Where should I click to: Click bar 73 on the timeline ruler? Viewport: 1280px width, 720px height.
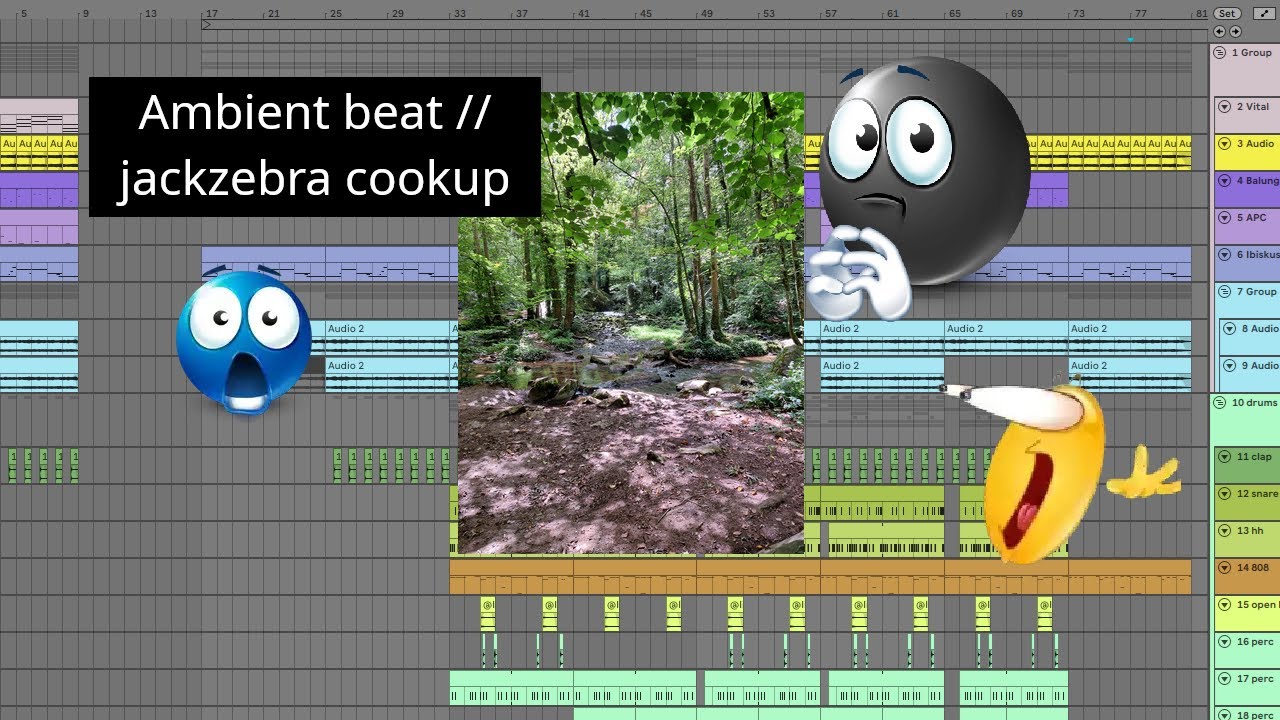[1079, 14]
